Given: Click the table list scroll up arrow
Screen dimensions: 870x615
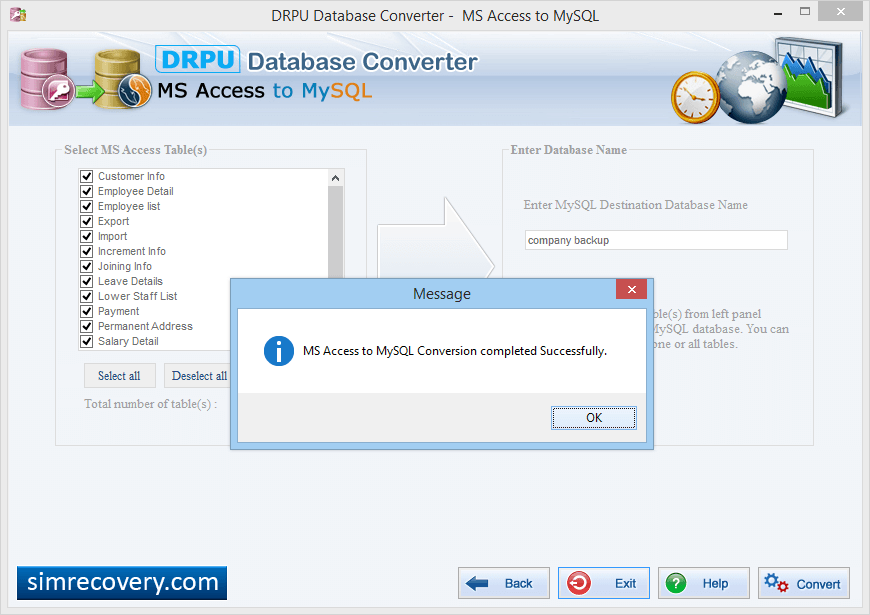Looking at the screenshot, I should [335, 178].
